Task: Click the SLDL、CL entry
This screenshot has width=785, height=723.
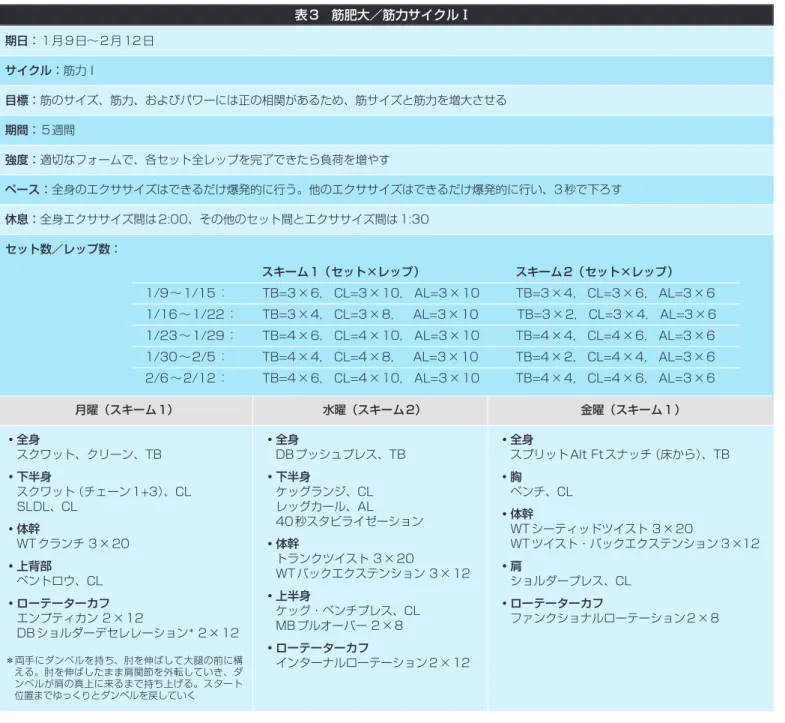Action: coord(47,507)
